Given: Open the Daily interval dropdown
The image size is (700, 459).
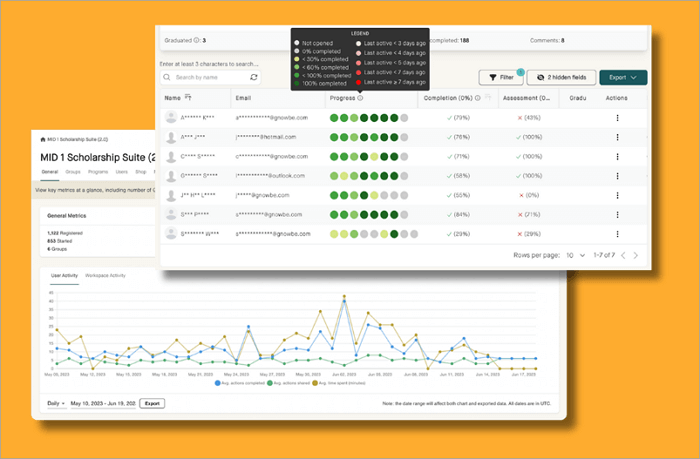Looking at the screenshot, I should click(56, 403).
